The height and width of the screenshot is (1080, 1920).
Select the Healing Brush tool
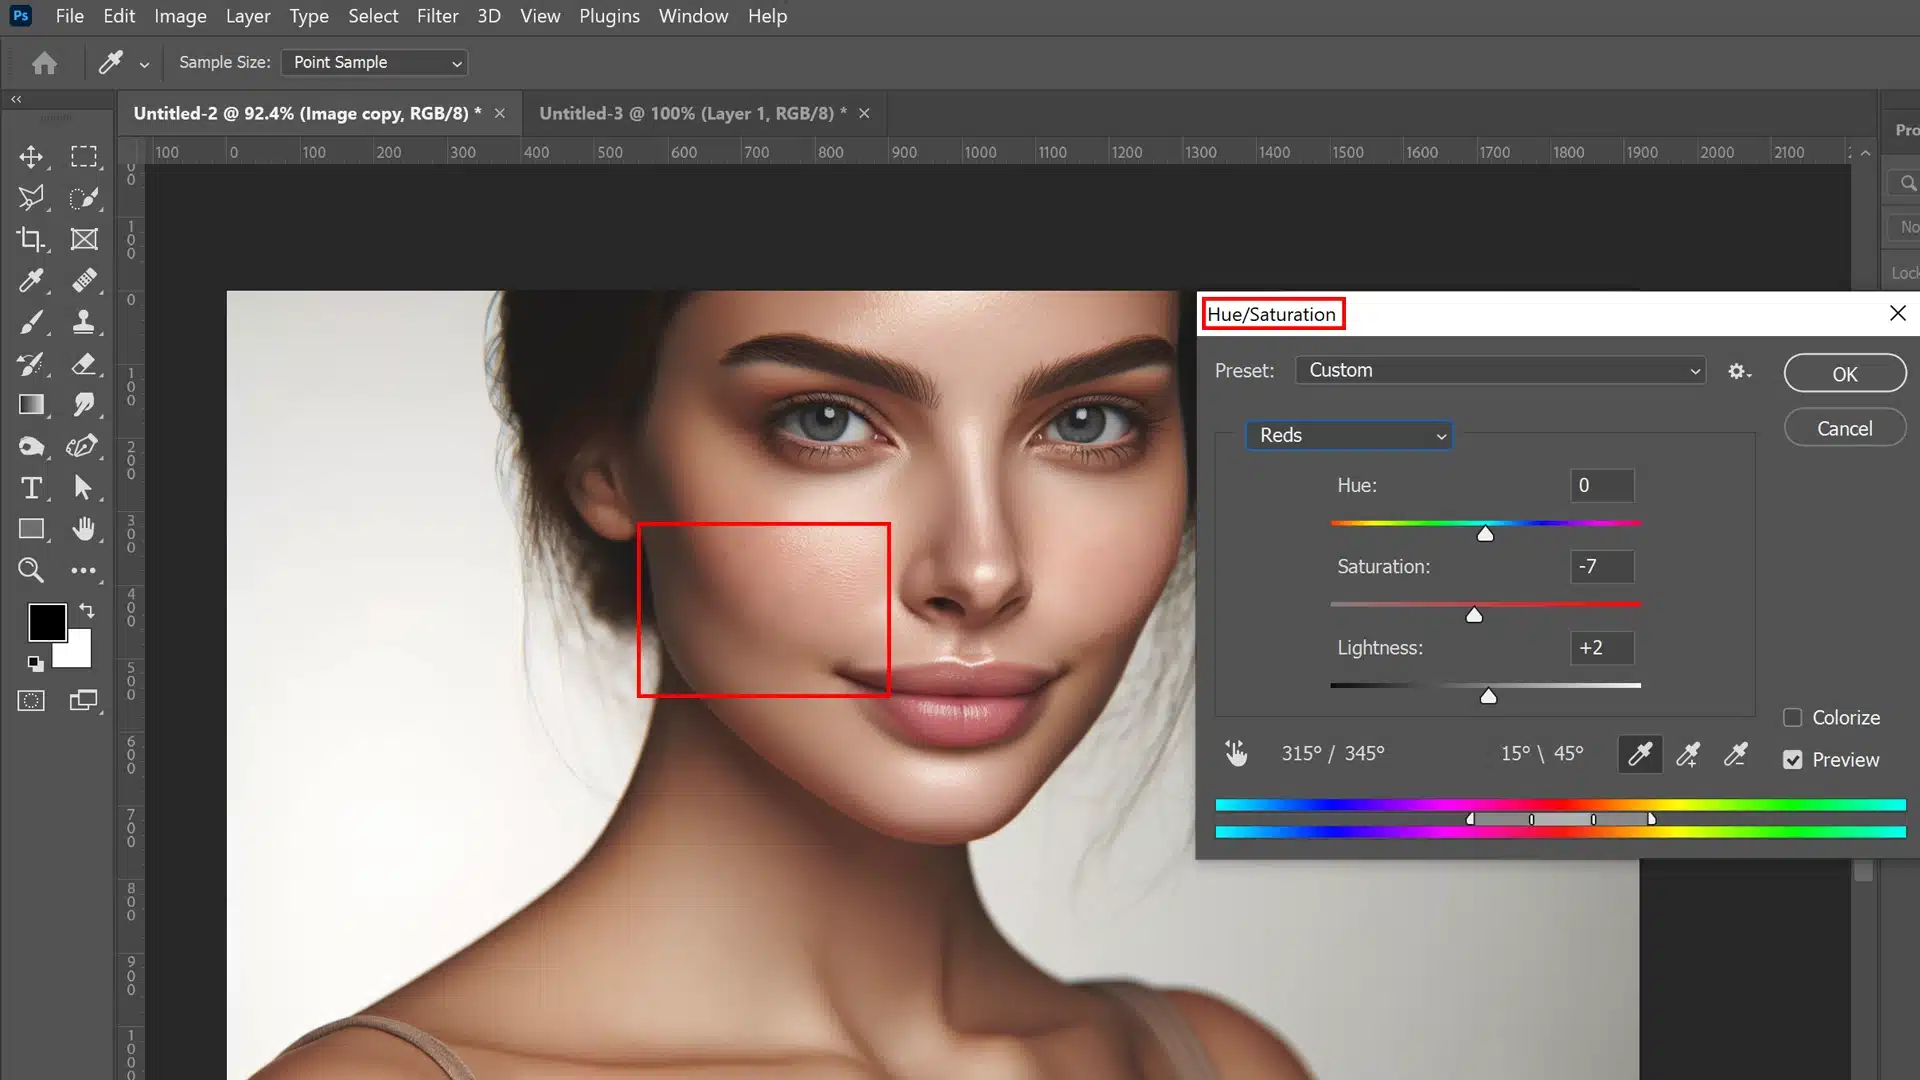click(x=84, y=281)
